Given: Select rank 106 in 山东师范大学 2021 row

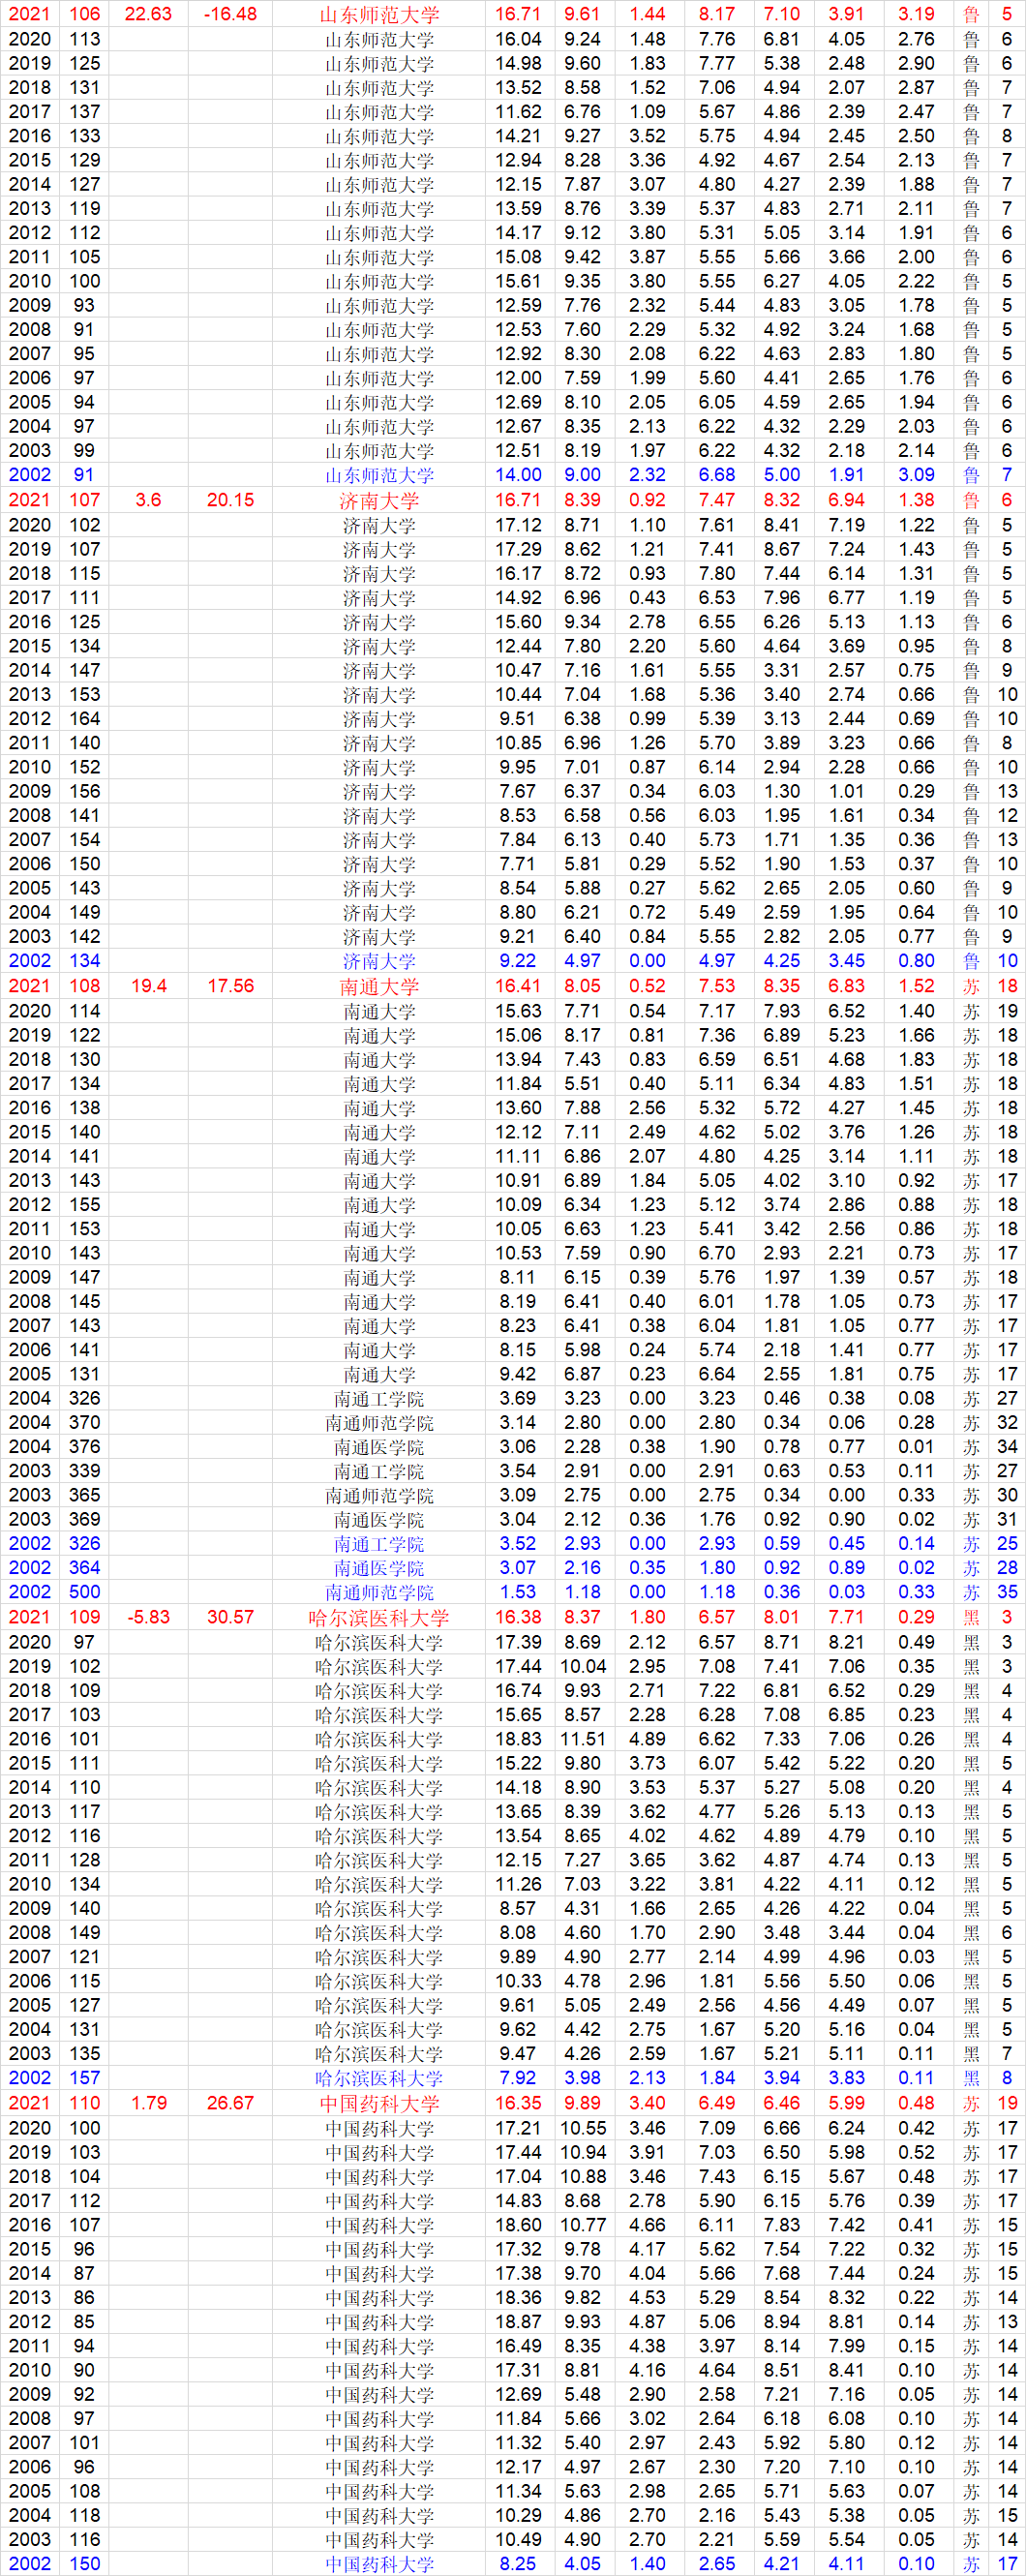Looking at the screenshot, I should (85, 14).
